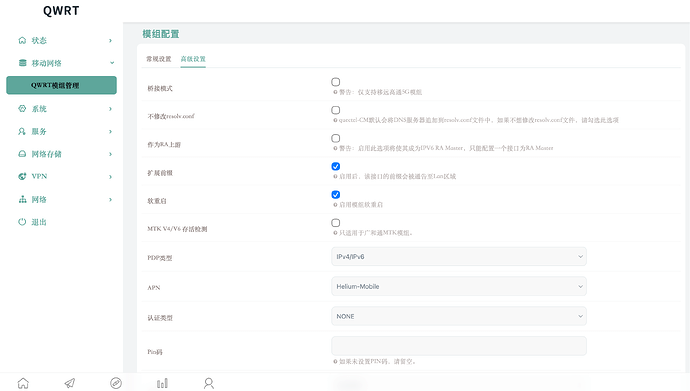
Task: Click the 状态 home icon in sidebar
Action: tap(22, 40)
